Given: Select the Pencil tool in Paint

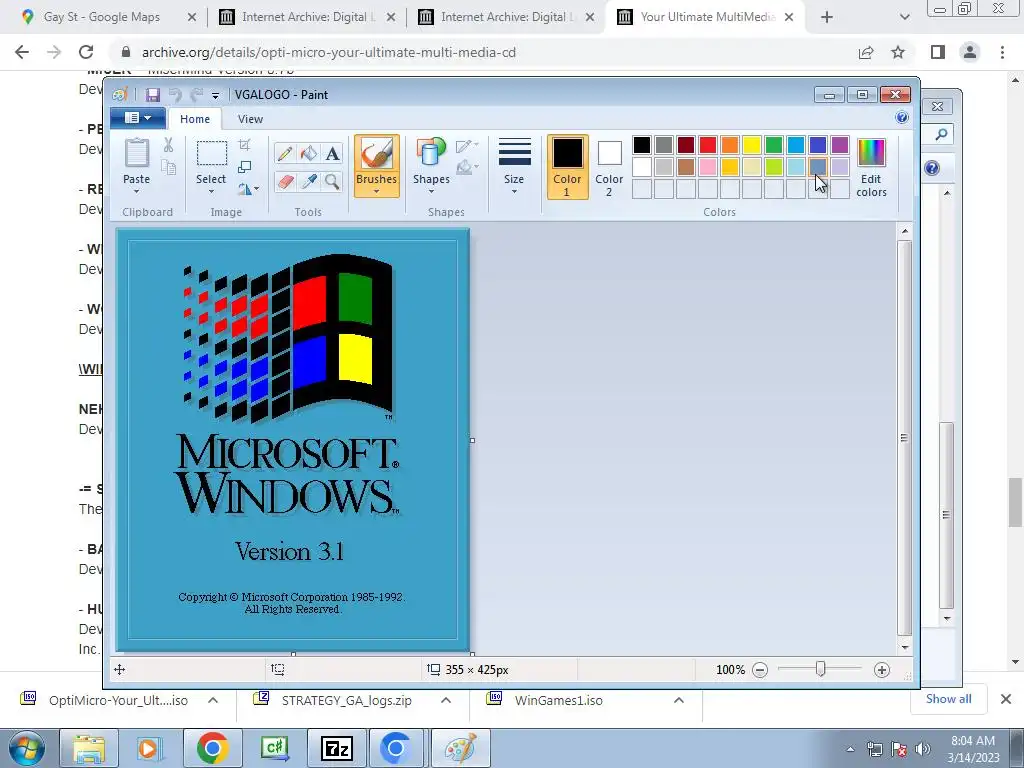Looking at the screenshot, I should click(x=285, y=153).
